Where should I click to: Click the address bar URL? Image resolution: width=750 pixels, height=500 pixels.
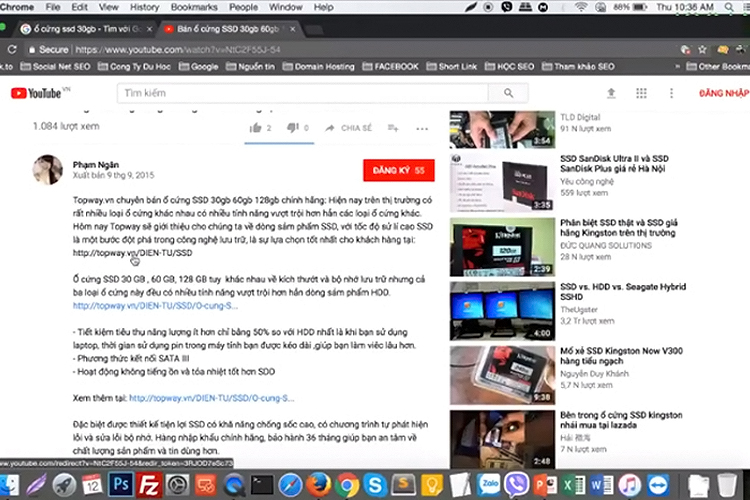178,50
